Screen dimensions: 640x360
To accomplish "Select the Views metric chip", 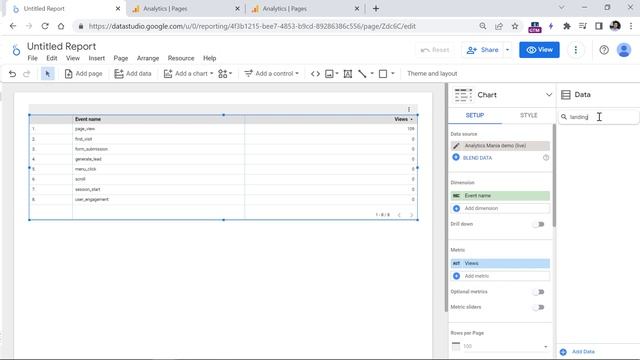I will click(500, 263).
